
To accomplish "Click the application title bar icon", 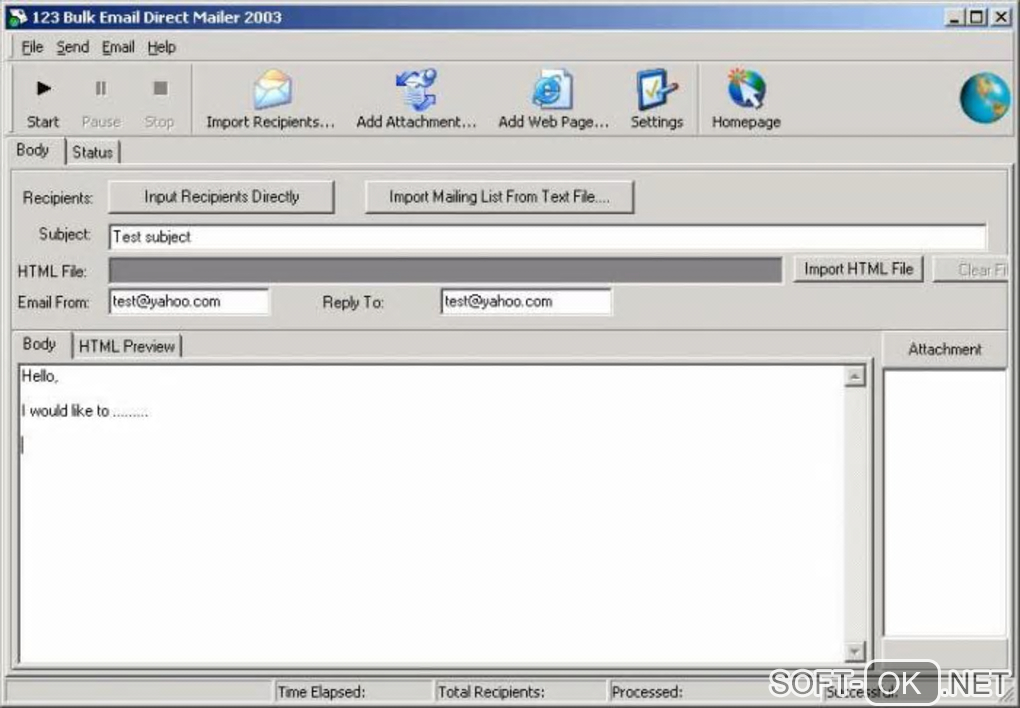I will (x=17, y=18).
